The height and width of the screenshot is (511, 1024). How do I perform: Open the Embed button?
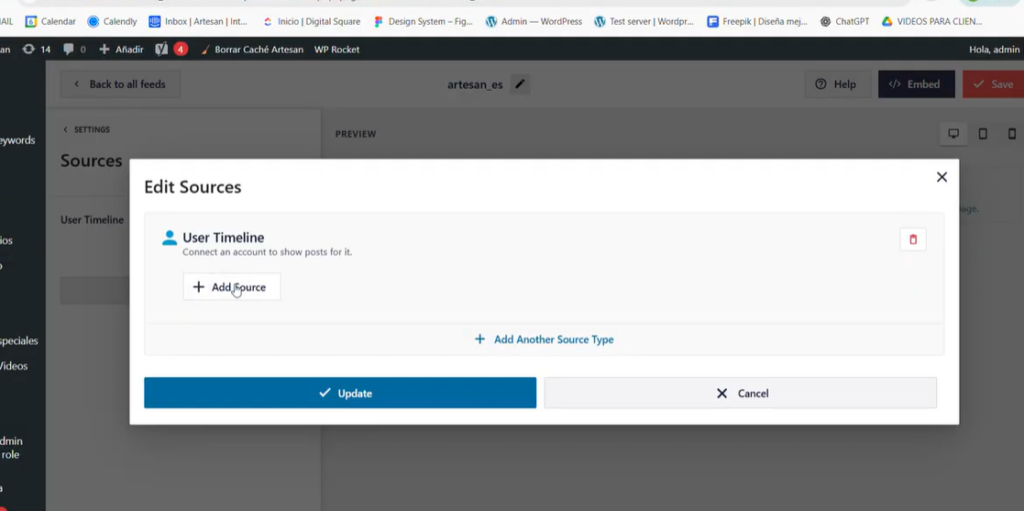pyautogui.click(x=915, y=85)
